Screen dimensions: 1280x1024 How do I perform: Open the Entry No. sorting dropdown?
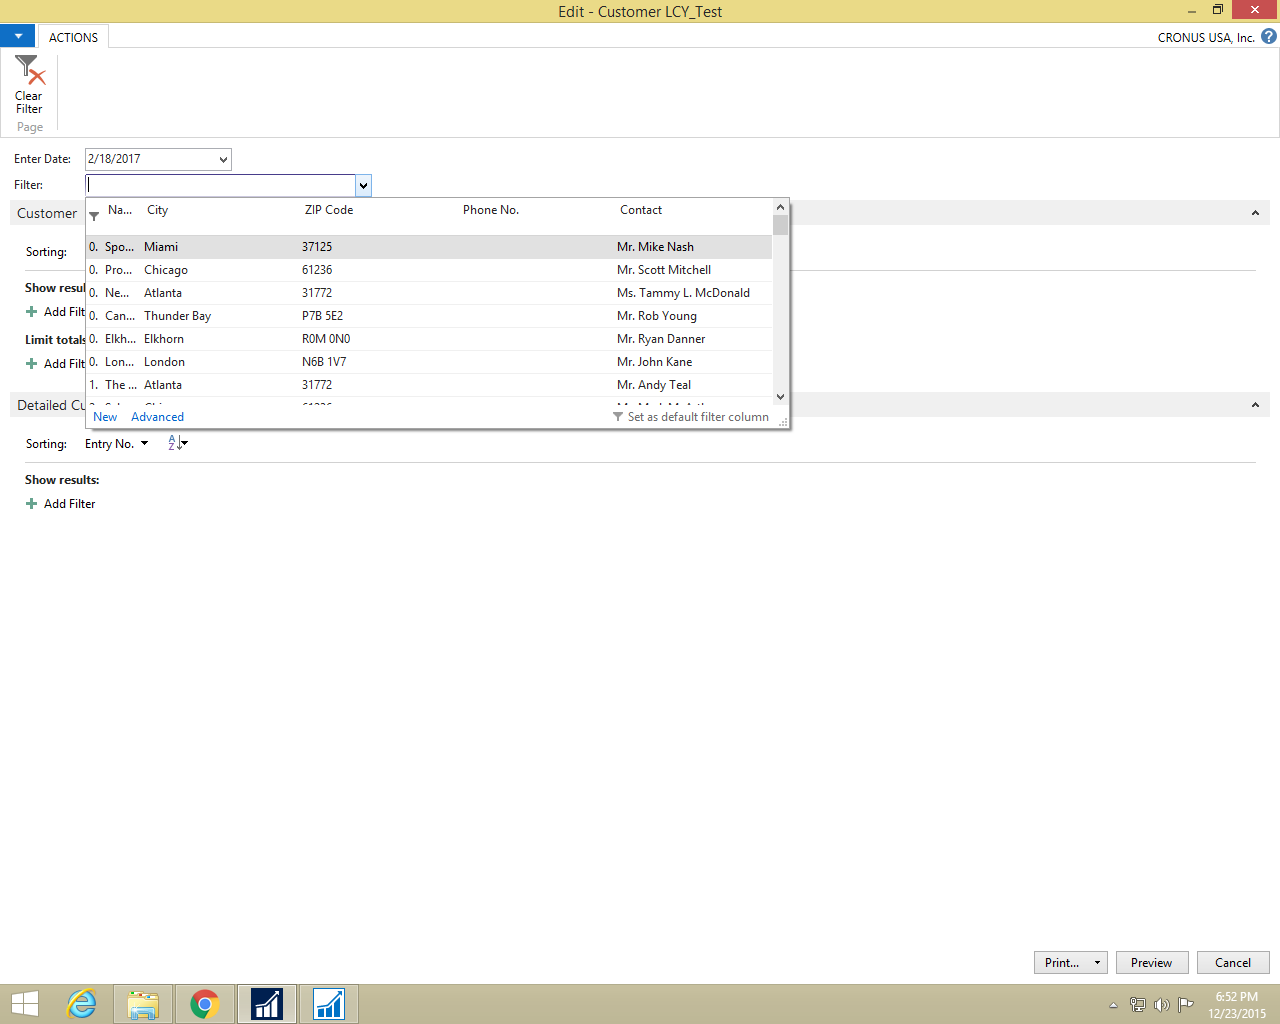tap(117, 444)
